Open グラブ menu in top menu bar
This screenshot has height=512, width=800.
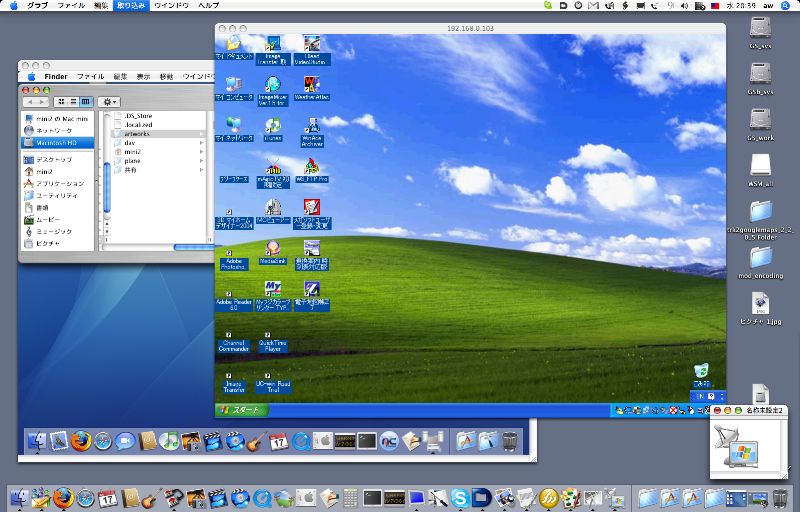37,6
